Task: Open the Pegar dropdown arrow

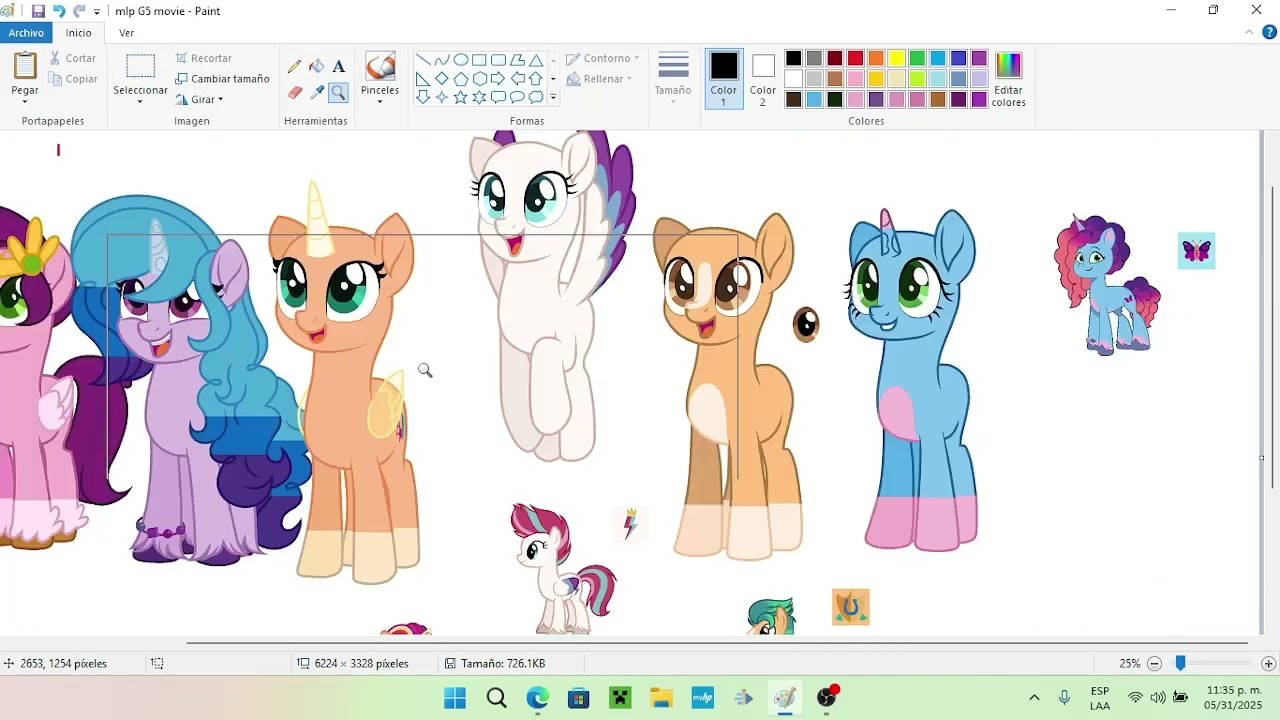Action: tap(25, 101)
